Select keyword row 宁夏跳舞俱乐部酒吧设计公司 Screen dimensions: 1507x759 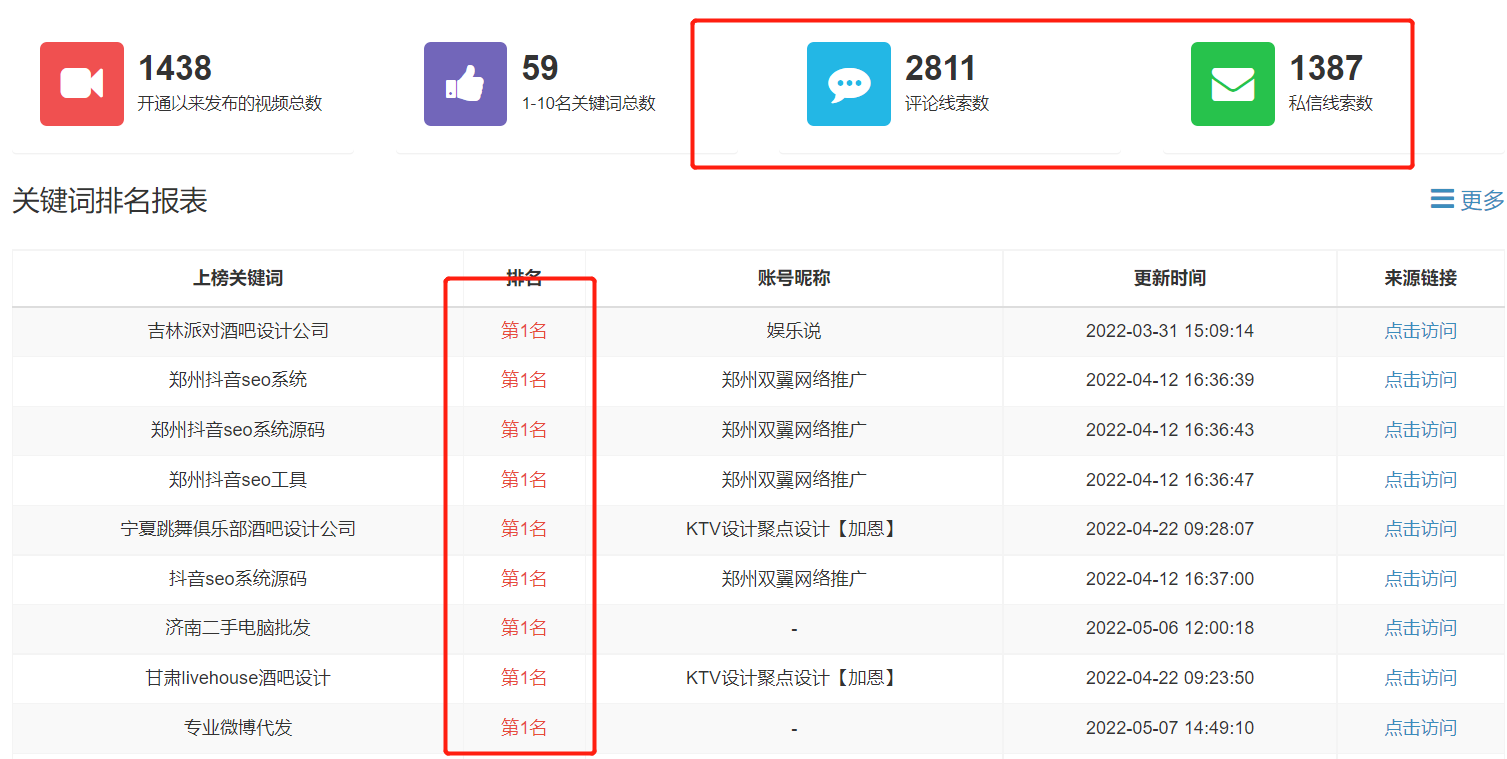236,529
